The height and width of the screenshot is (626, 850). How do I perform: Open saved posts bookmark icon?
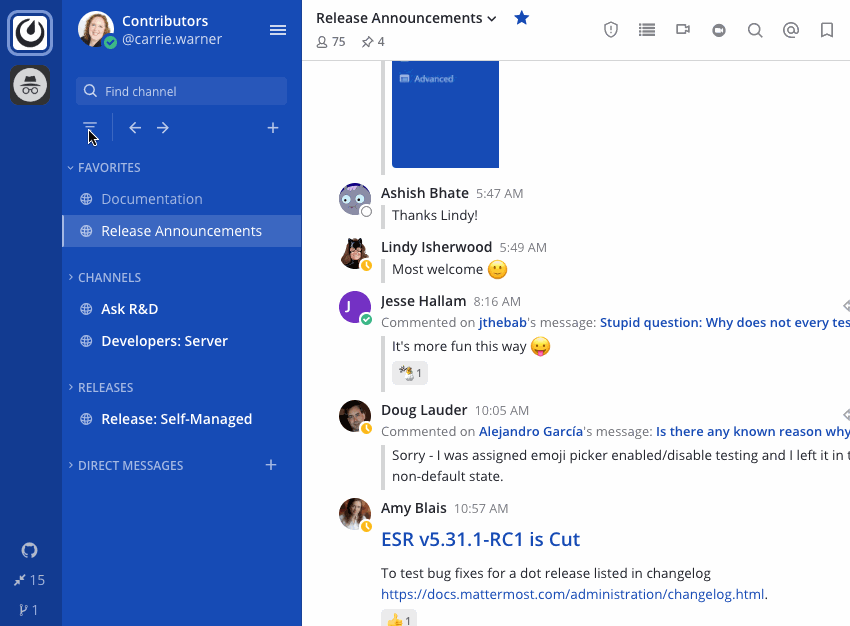click(827, 30)
